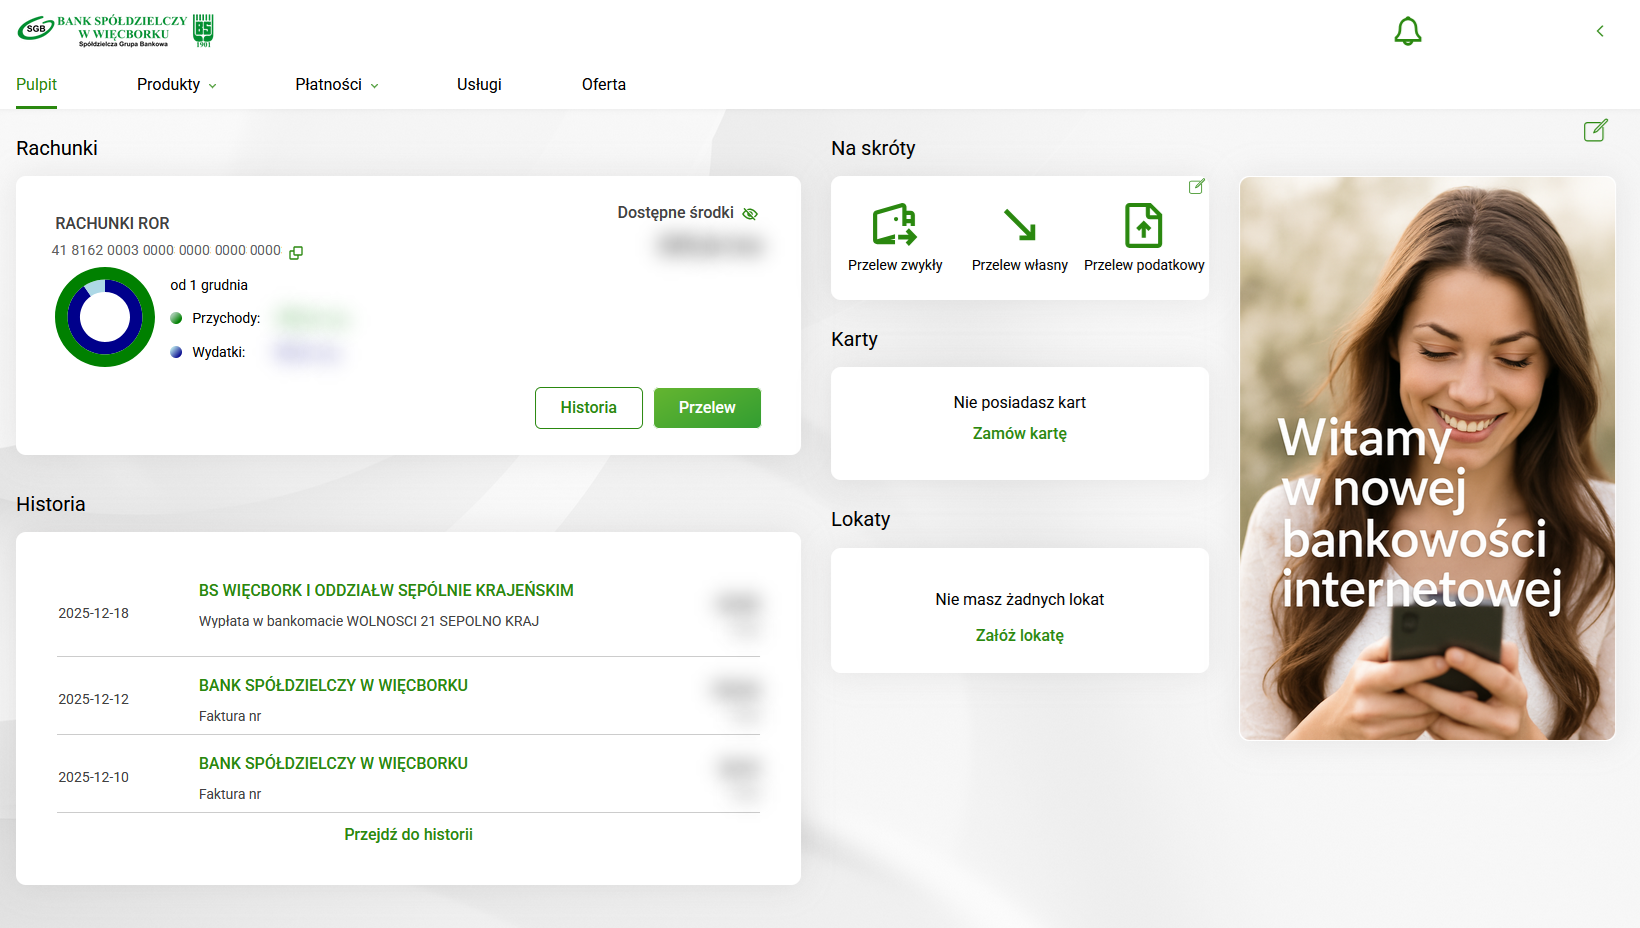Expand the Produkty menu
Viewport: 1640px width, 928px height.
click(x=176, y=85)
